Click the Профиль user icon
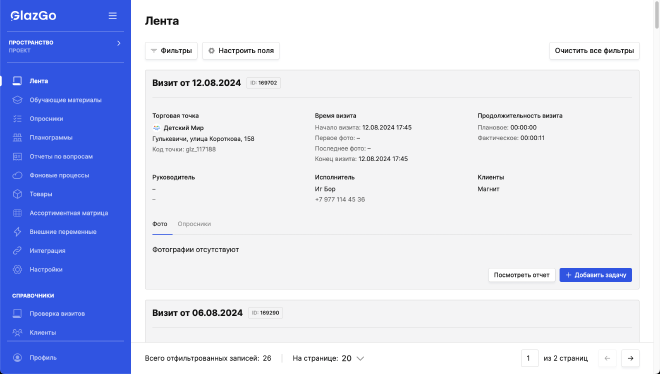This screenshot has width=660, height=374. tap(17, 358)
